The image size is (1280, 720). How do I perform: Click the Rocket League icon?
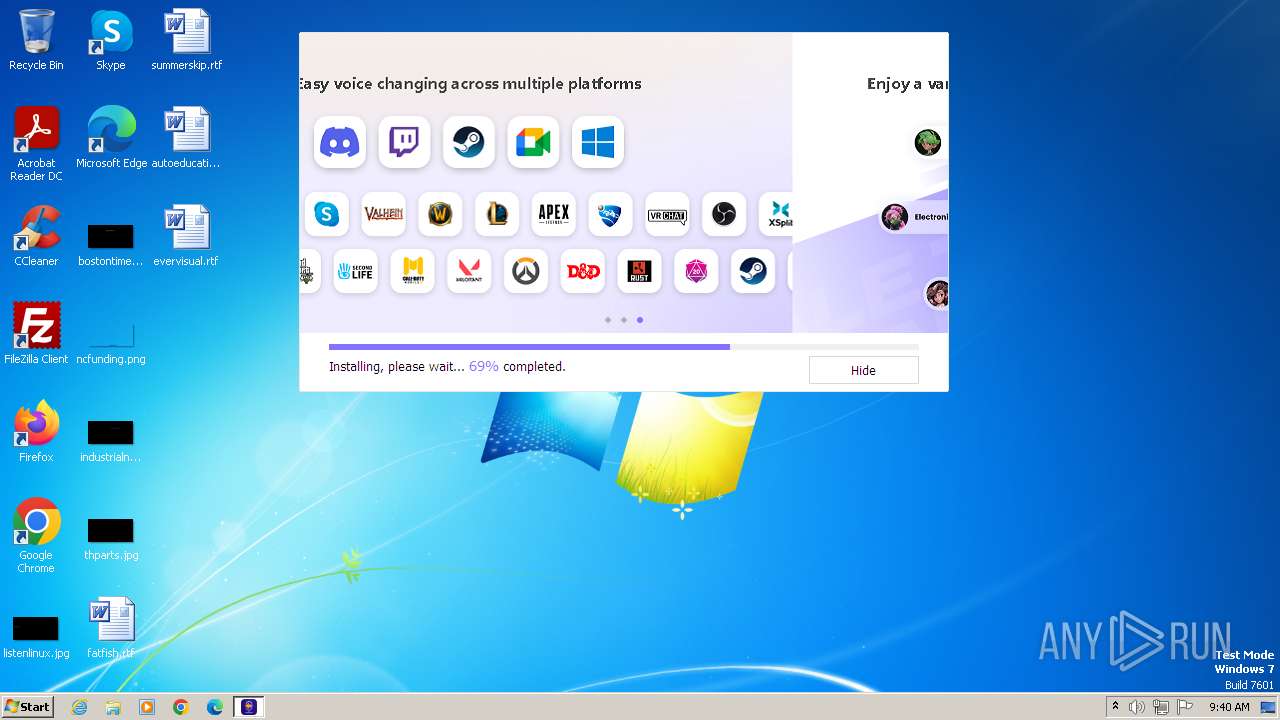[x=610, y=214]
